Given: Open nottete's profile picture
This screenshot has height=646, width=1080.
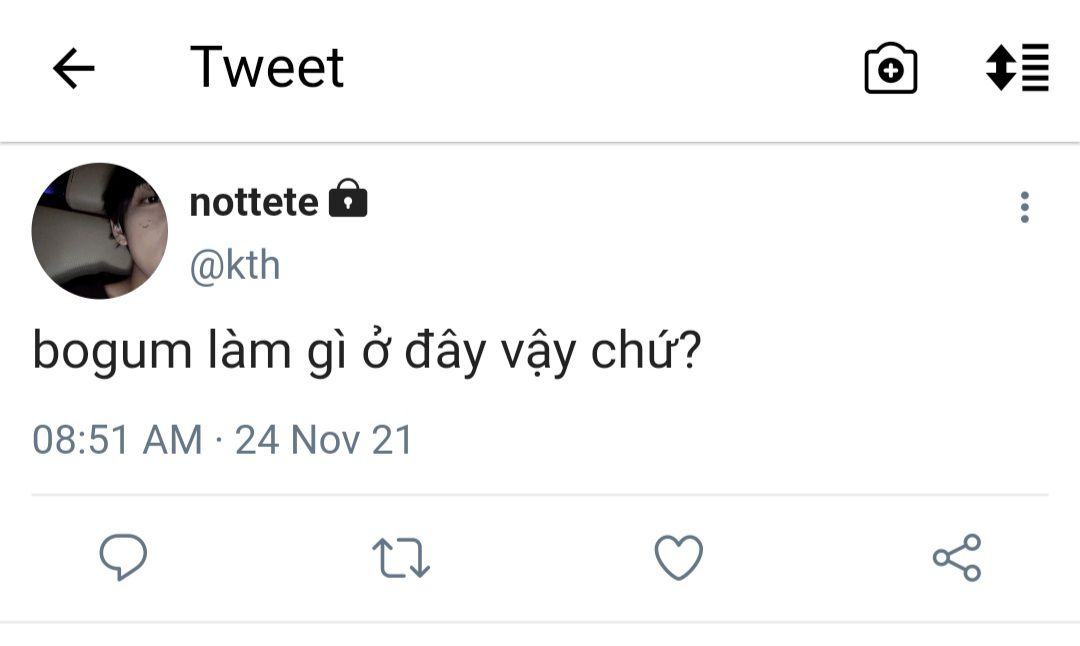Looking at the screenshot, I should click(x=100, y=231).
